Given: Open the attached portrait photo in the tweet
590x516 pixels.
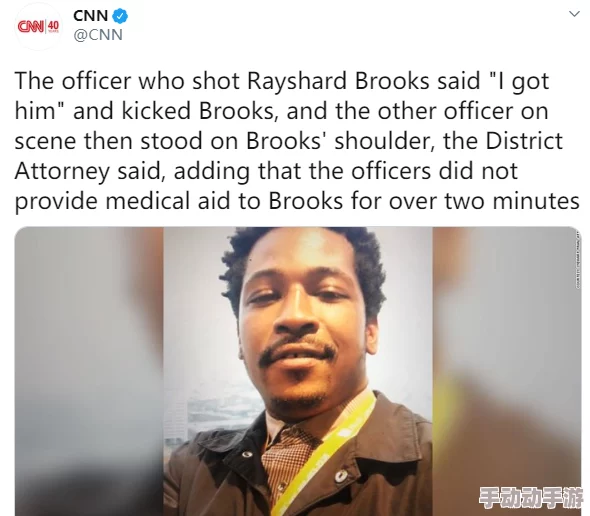Looking at the screenshot, I should click(298, 371).
